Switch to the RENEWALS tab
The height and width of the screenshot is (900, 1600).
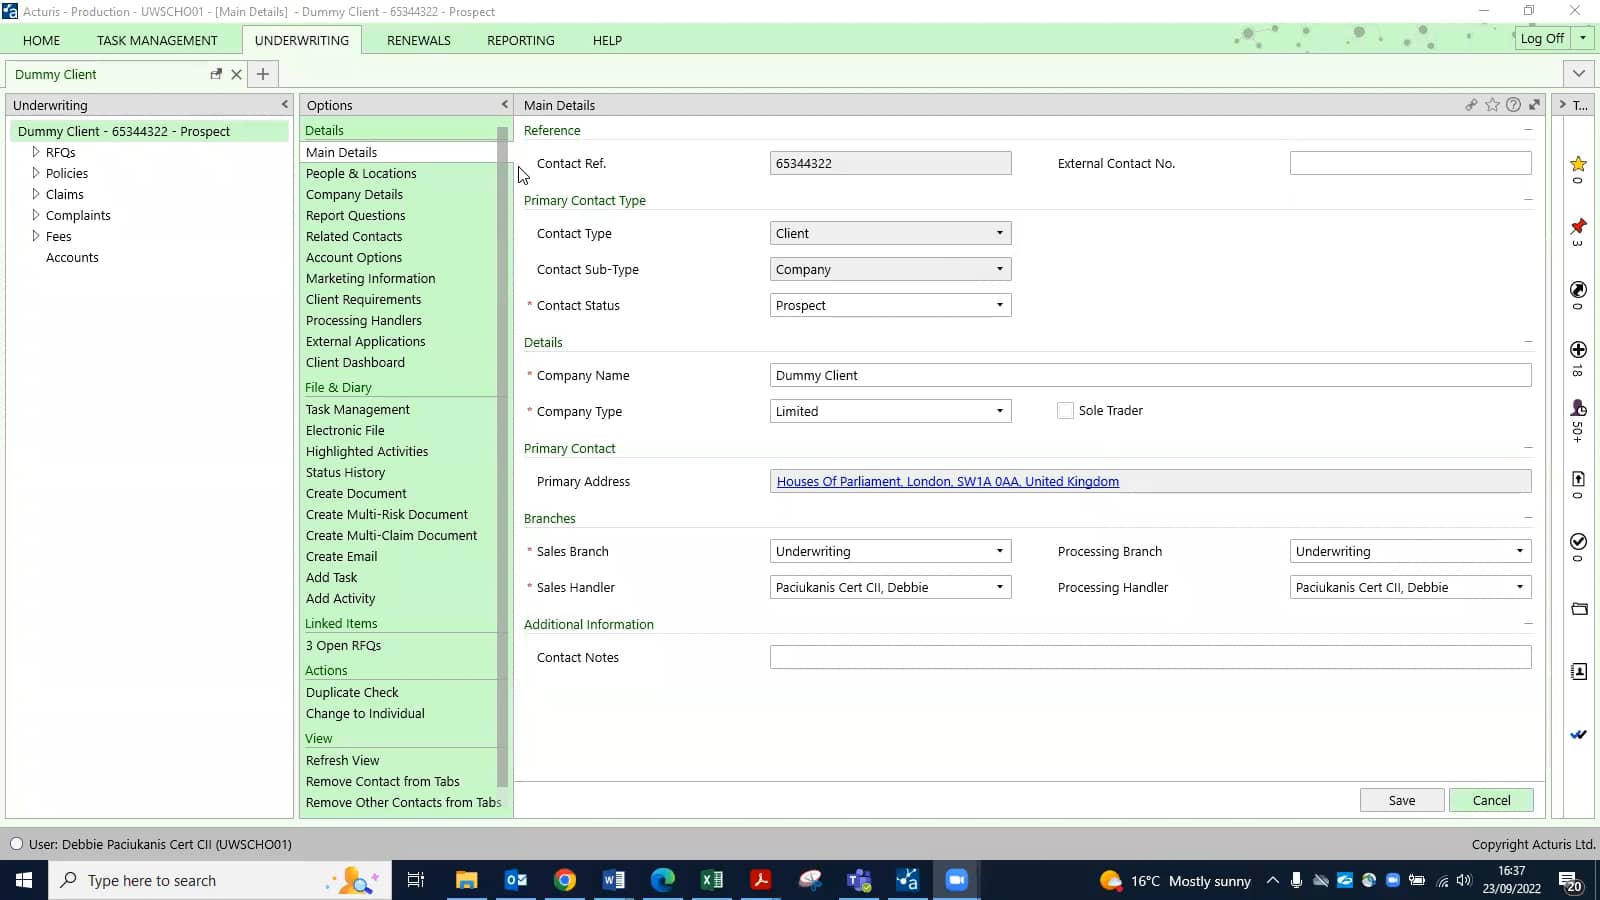click(418, 40)
